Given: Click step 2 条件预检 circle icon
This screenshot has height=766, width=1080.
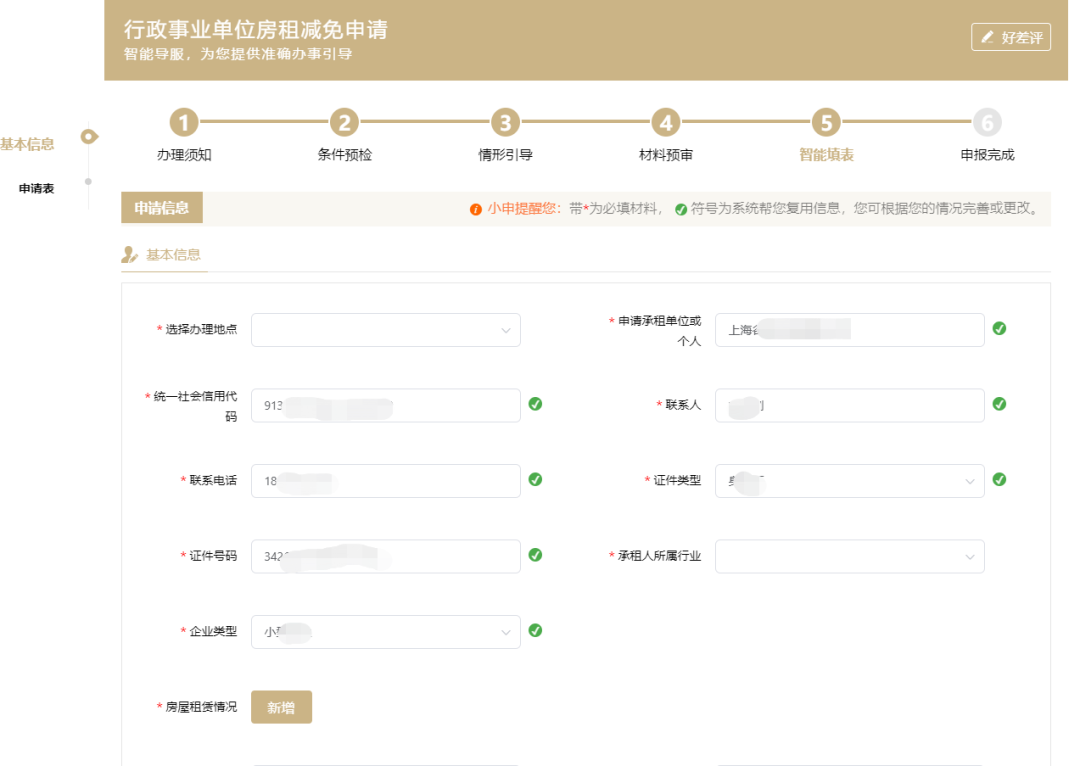Looking at the screenshot, I should coord(344,123).
